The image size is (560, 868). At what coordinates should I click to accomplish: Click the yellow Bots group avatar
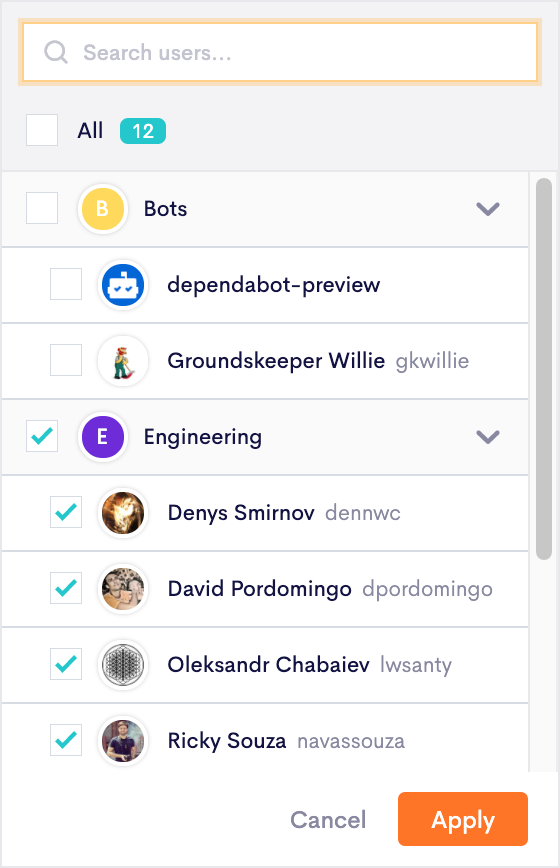(102, 209)
